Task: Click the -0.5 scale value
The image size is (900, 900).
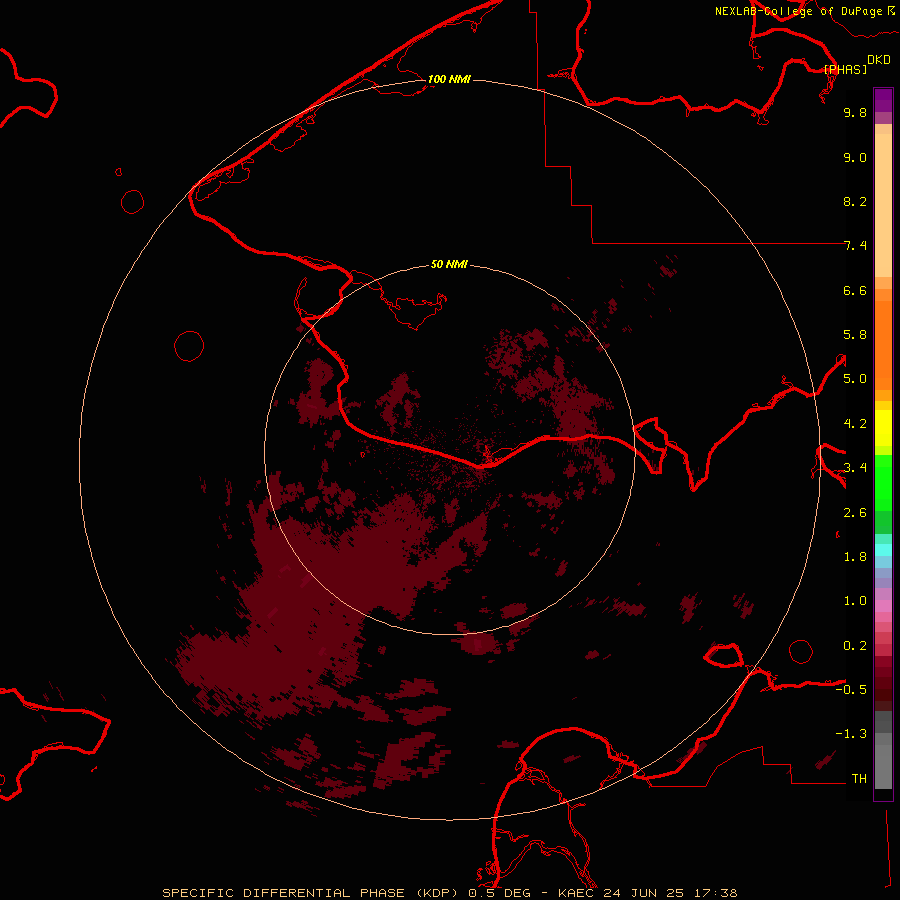Action: [851, 690]
